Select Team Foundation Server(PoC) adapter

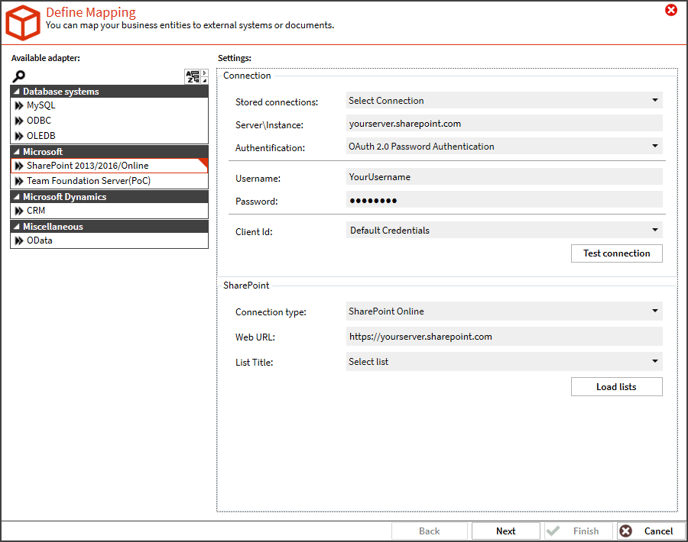click(x=109, y=181)
